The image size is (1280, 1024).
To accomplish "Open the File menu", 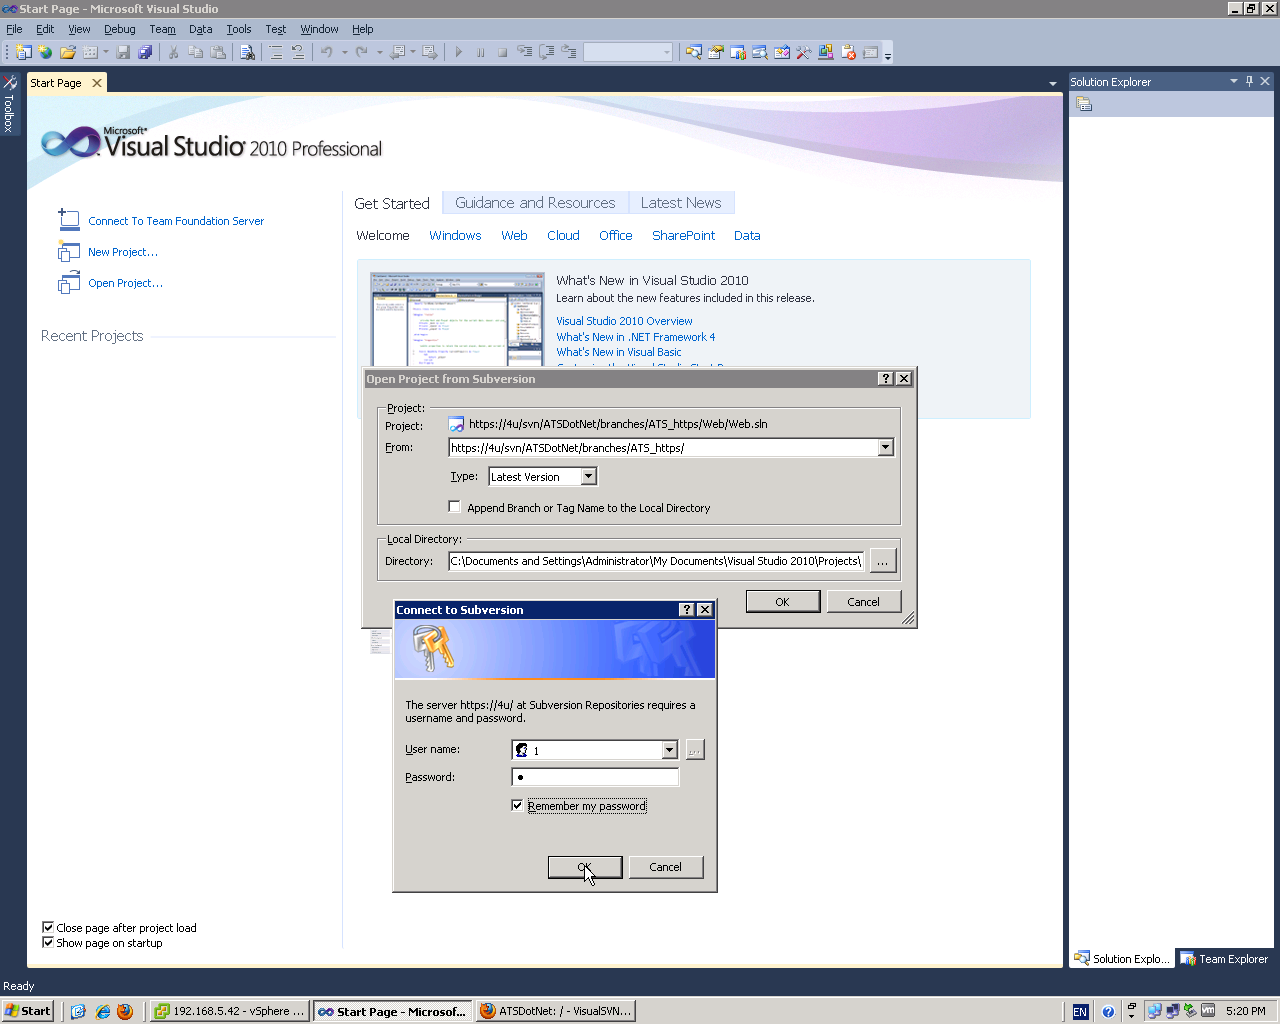I will (x=14, y=29).
